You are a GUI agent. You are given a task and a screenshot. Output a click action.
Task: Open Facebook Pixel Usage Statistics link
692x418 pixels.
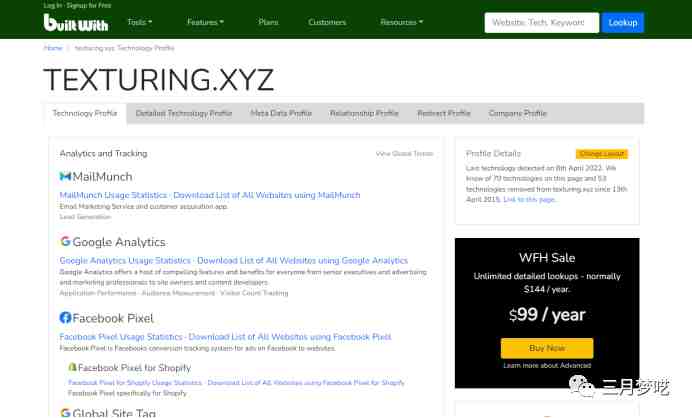[x=121, y=337]
